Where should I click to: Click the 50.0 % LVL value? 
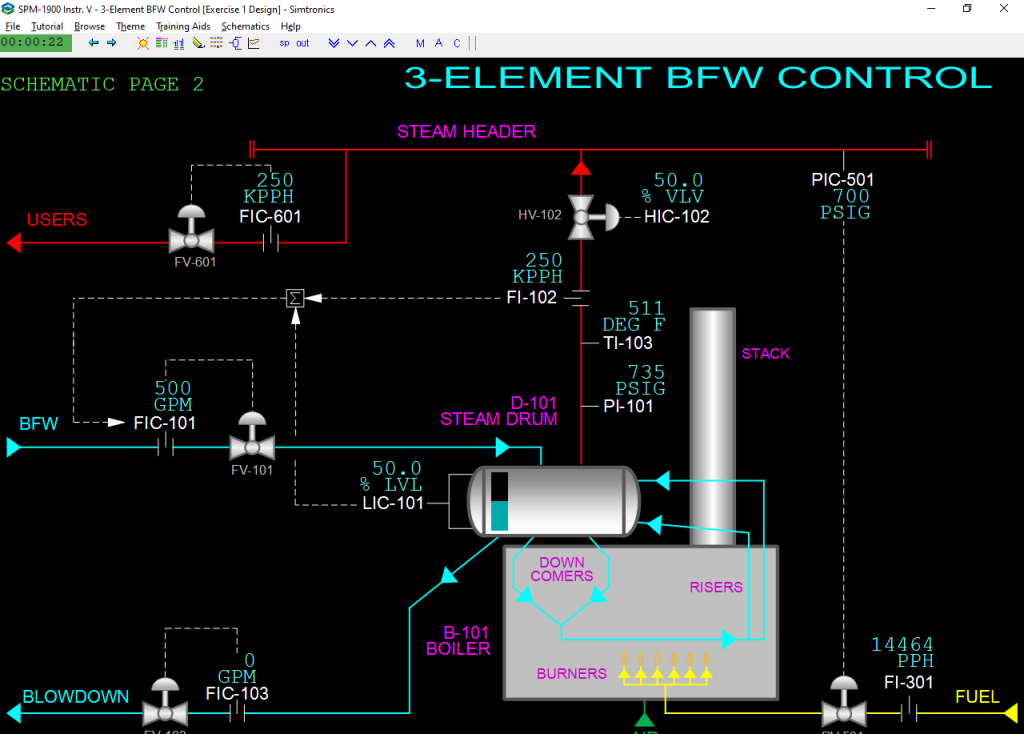pyautogui.click(x=391, y=477)
